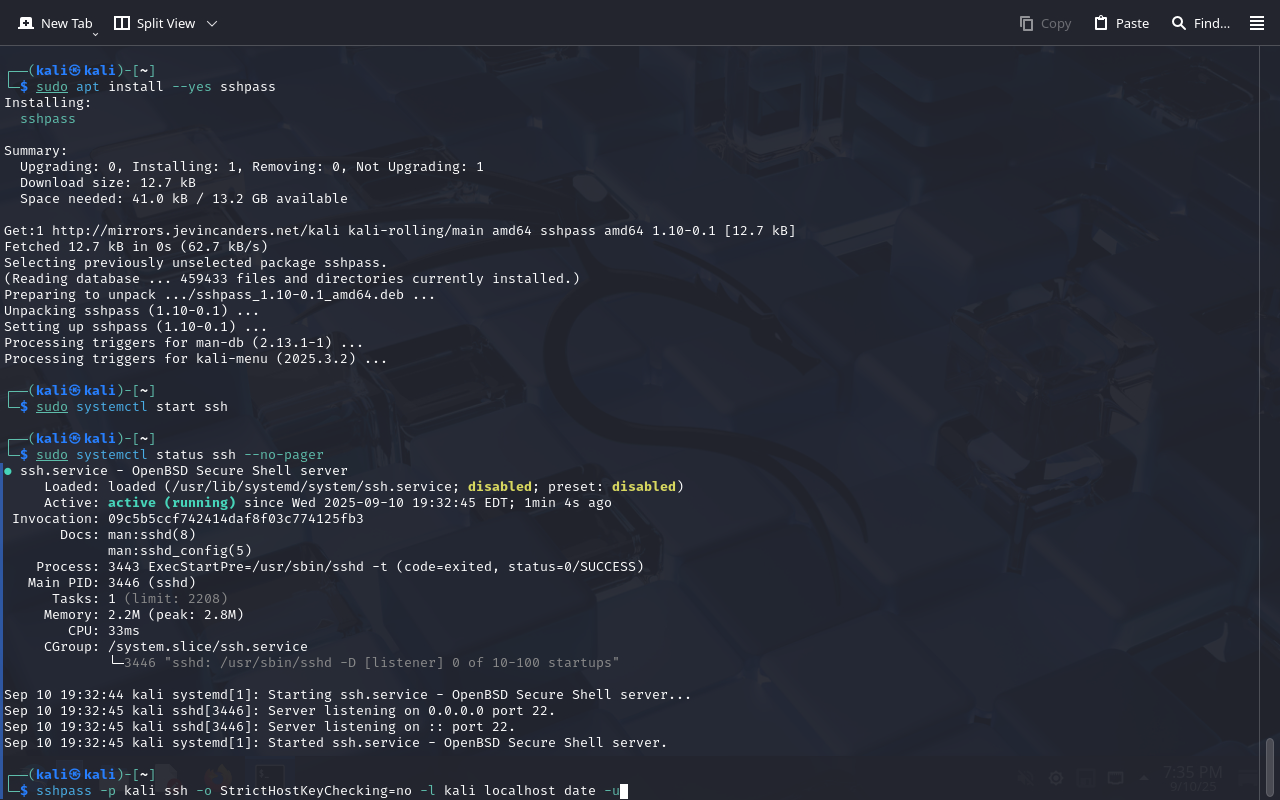Click the 'CPU: 33ms' line
1280x800 pixels.
(x=104, y=631)
